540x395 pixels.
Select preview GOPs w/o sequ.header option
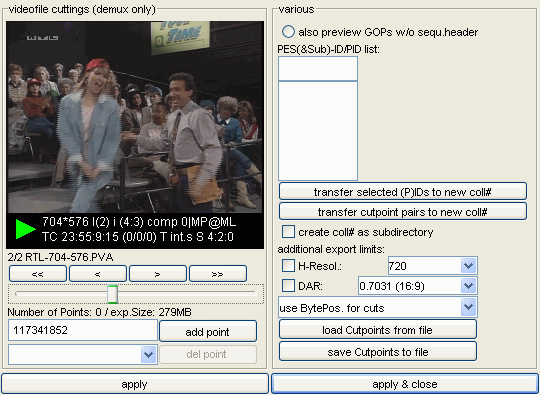coord(288,32)
